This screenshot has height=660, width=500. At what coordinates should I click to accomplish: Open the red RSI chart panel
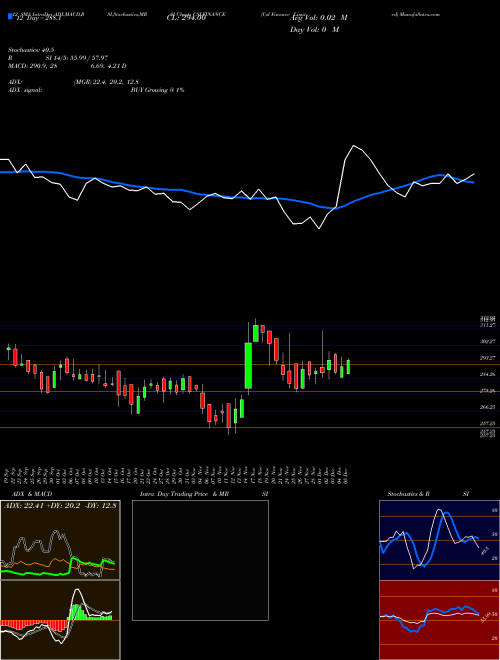[439, 620]
